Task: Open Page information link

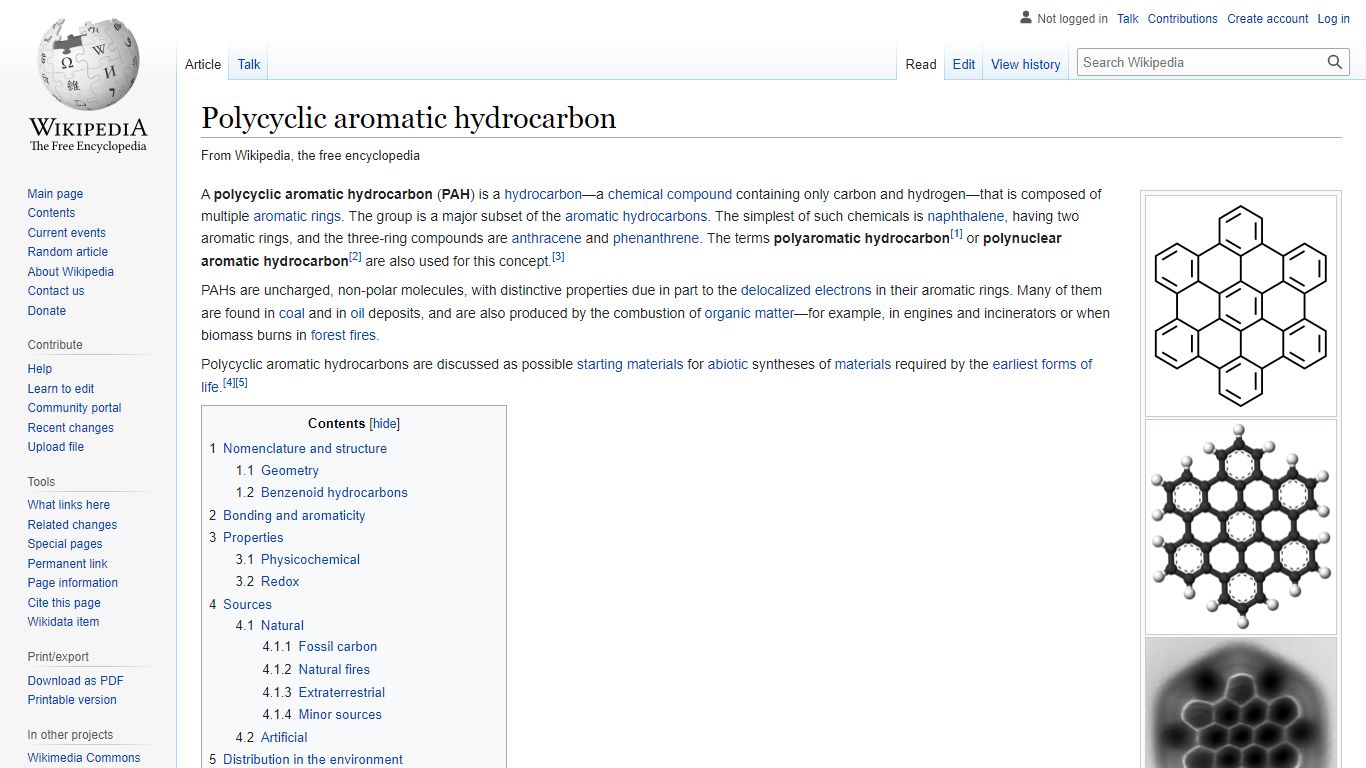Action: [73, 583]
